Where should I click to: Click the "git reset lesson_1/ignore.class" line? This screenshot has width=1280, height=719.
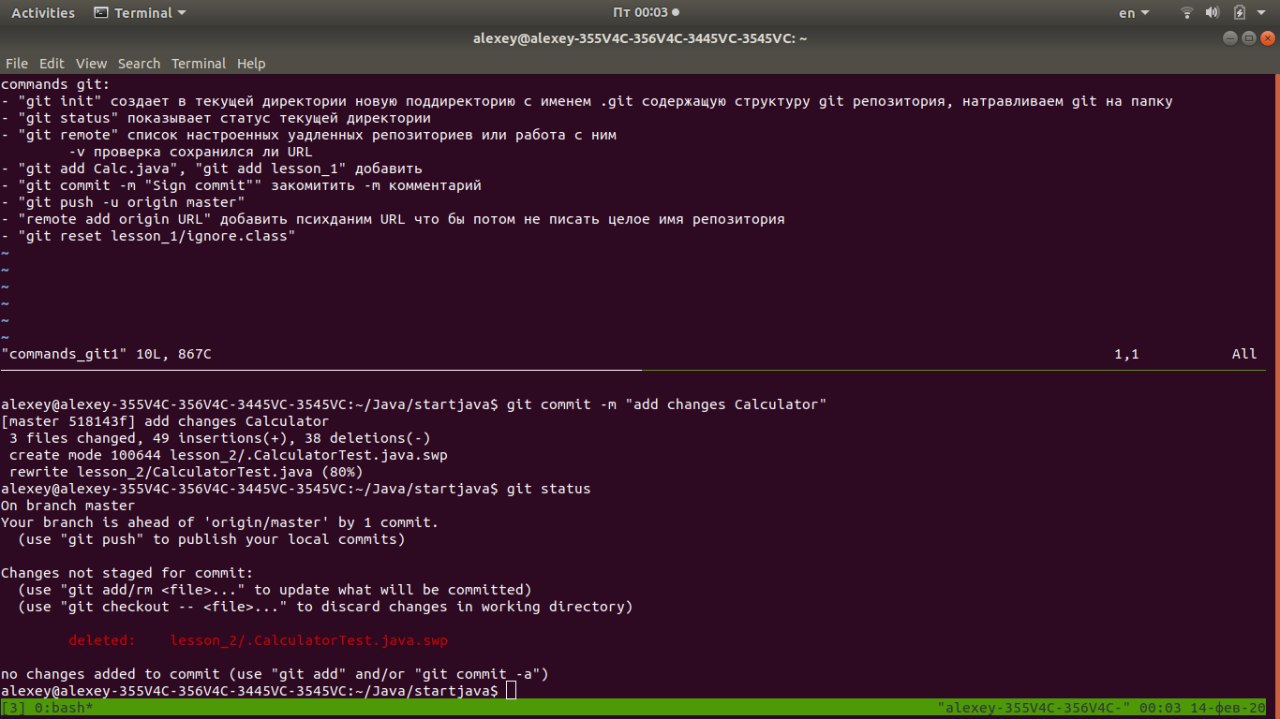coord(148,236)
